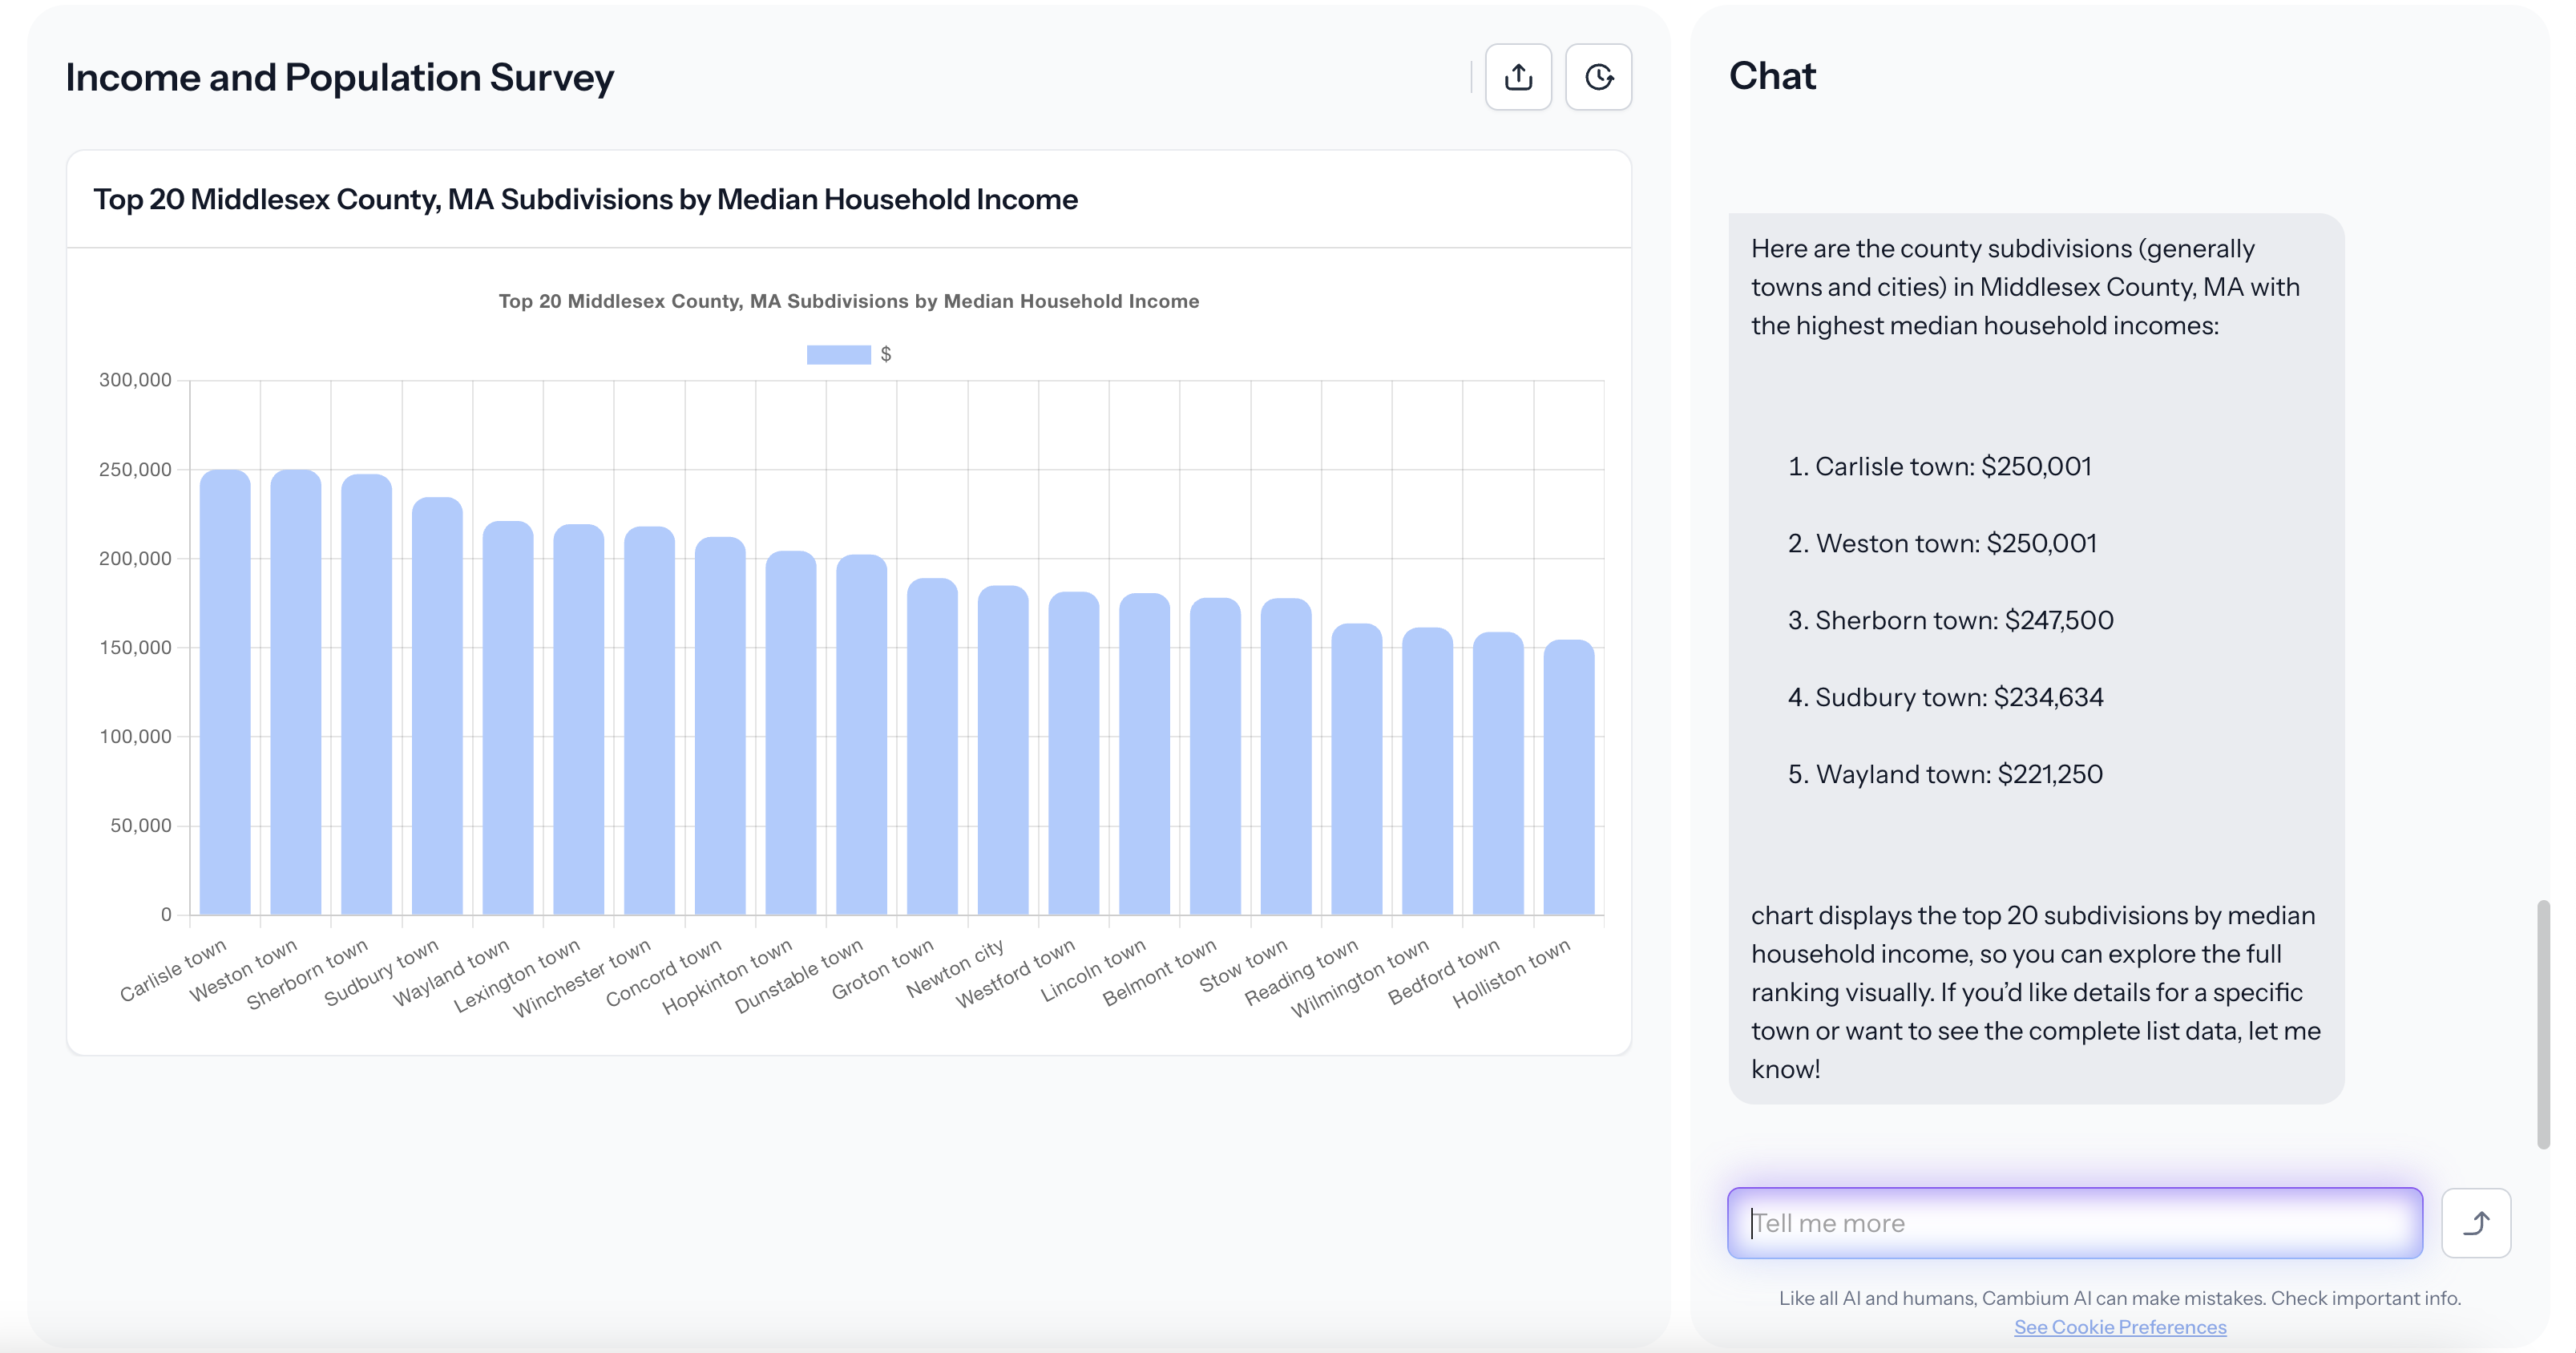This screenshot has height=1353, width=2576.
Task: Click the Wilmington town bar
Action: (1427, 771)
